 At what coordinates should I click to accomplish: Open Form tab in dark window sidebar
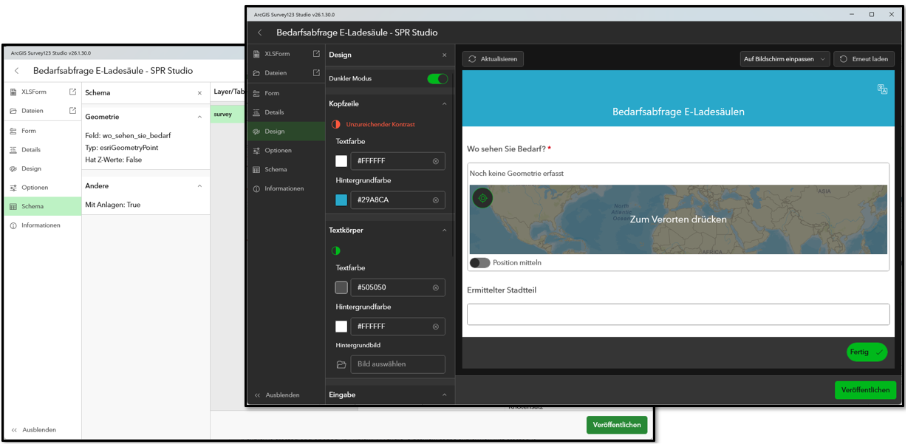pos(287,92)
